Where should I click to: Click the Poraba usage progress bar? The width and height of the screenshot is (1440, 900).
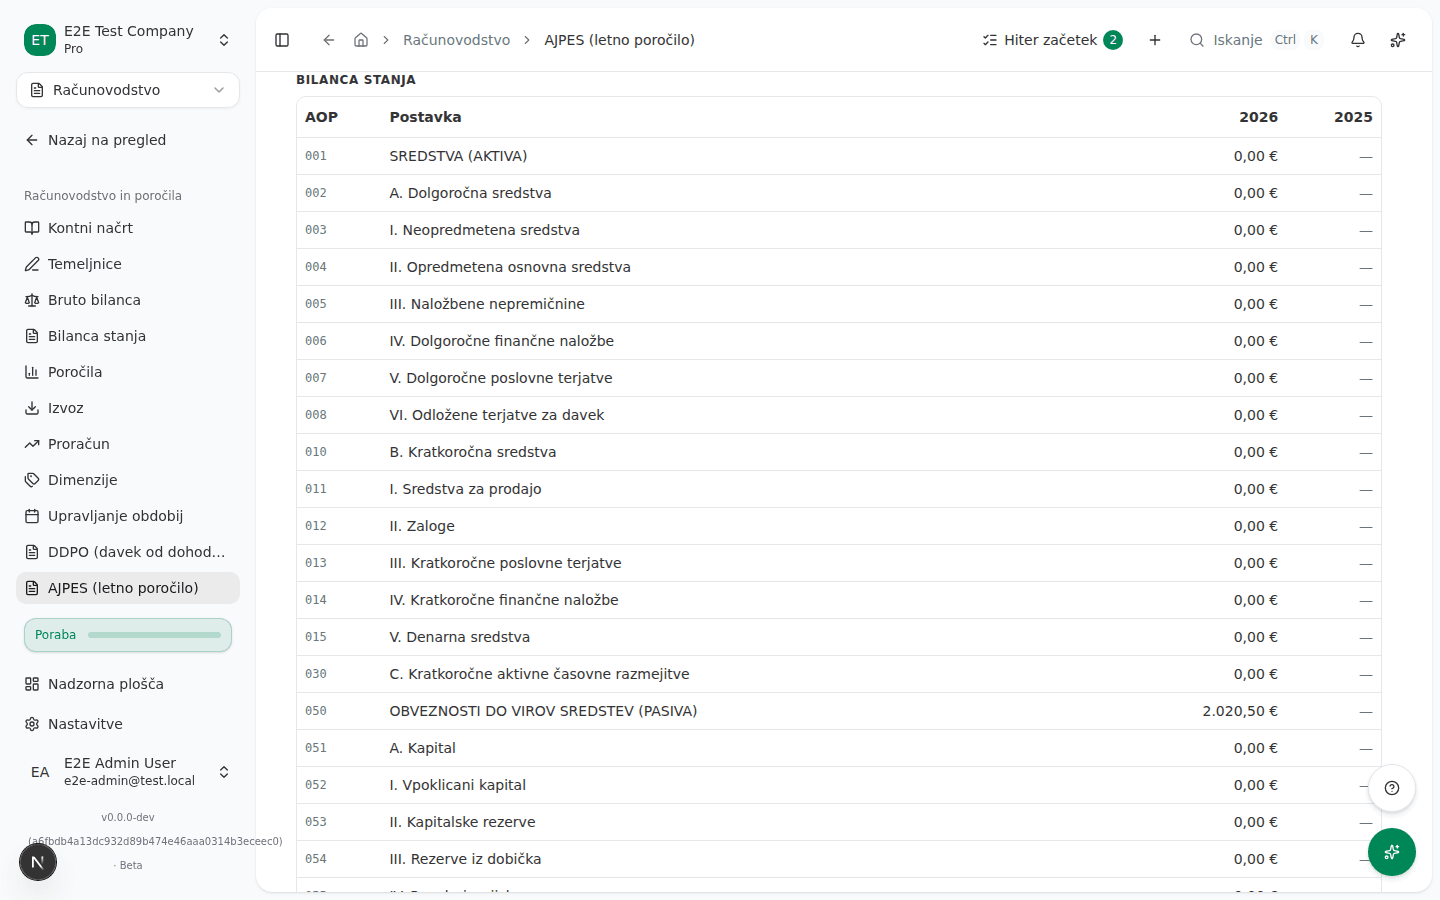click(128, 635)
